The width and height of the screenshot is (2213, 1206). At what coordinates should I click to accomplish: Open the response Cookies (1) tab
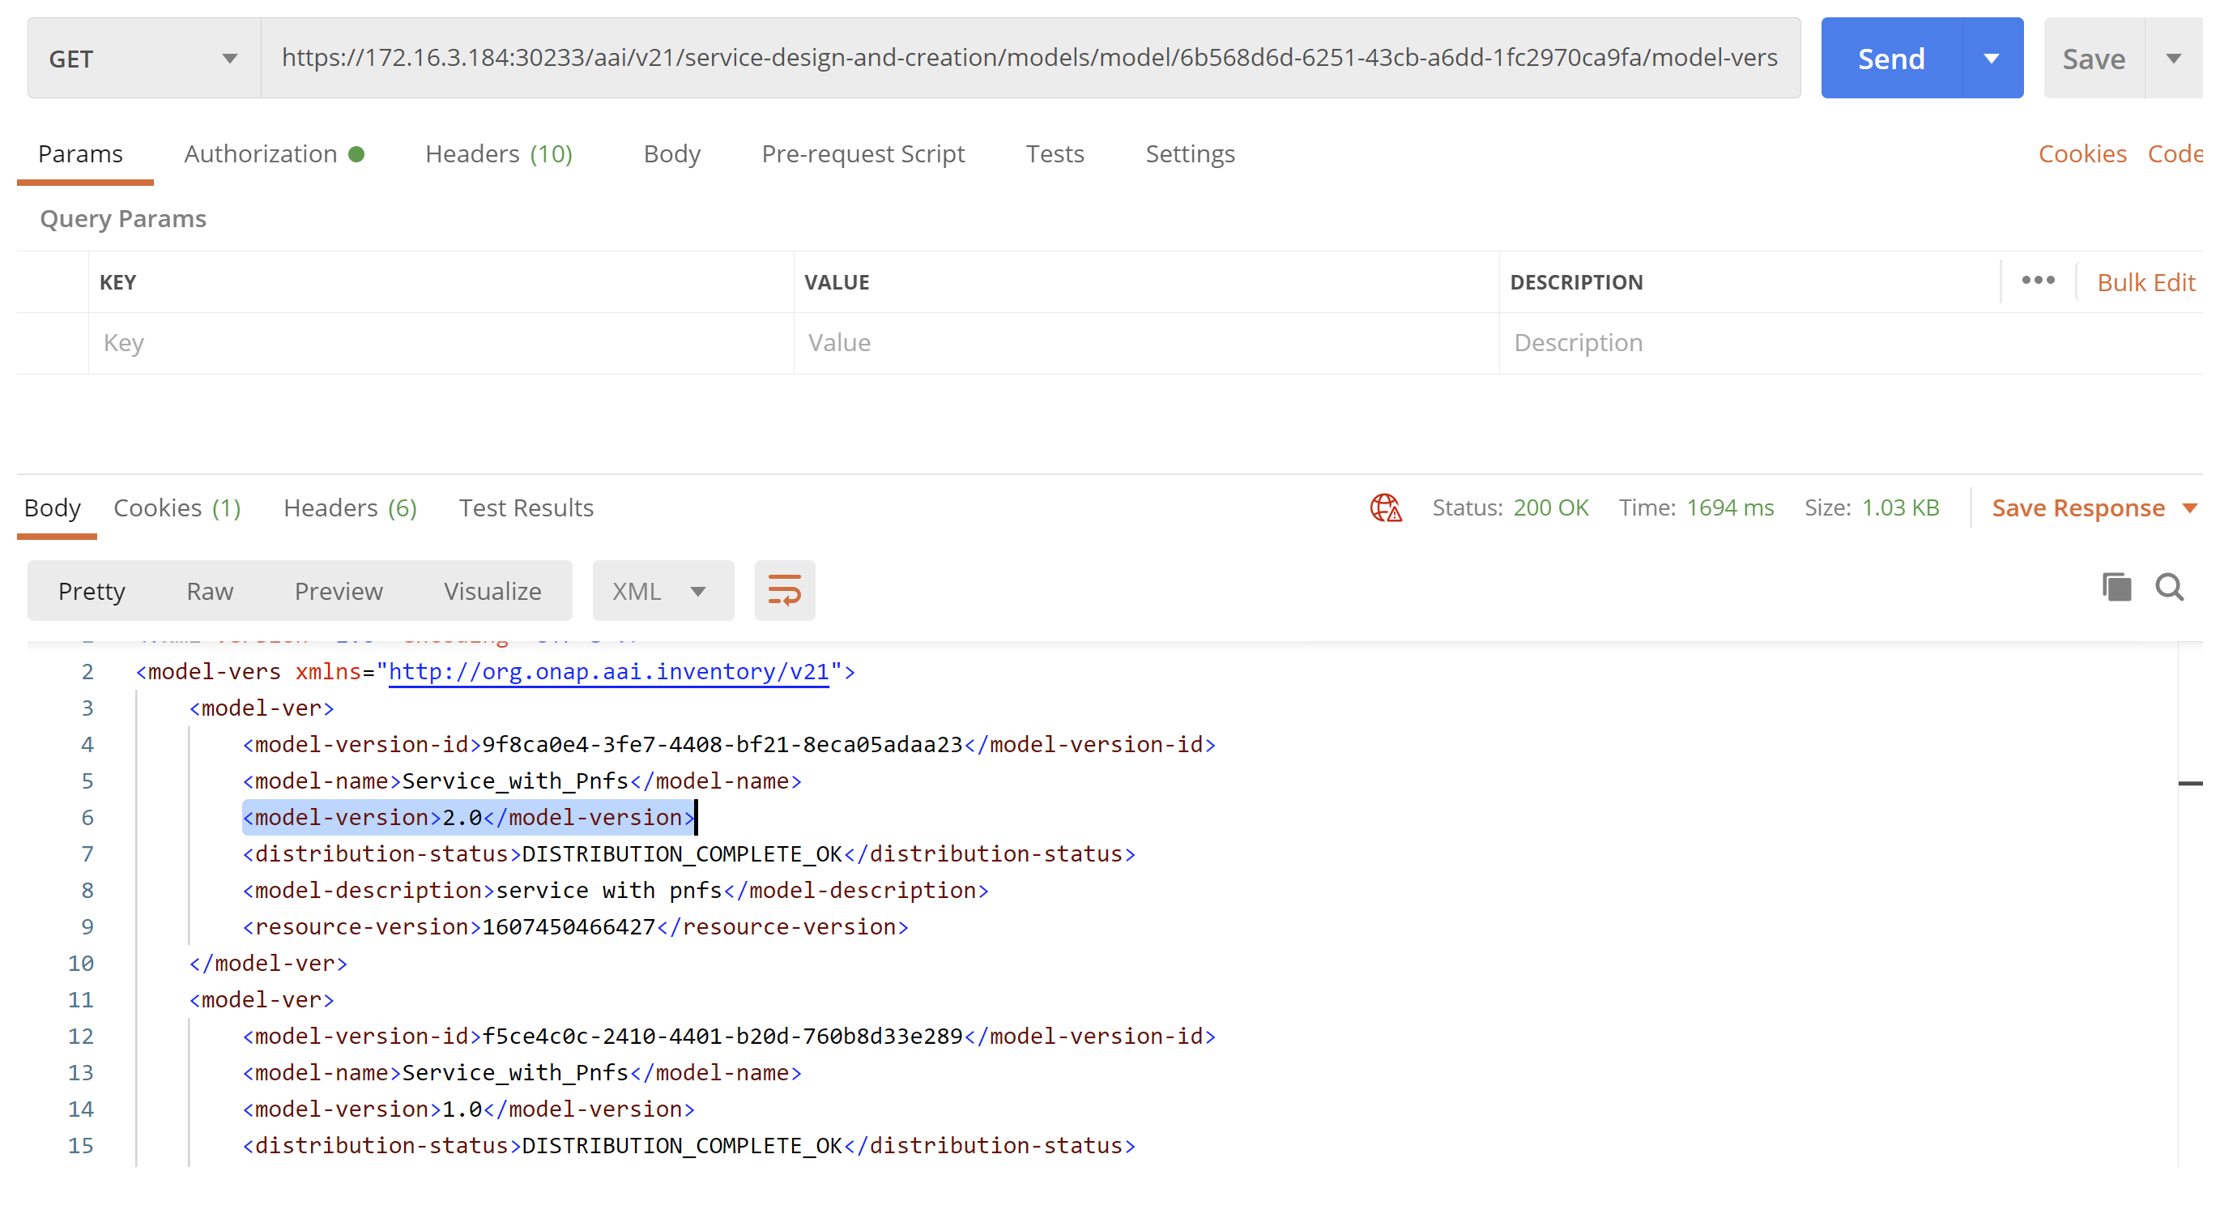(x=177, y=508)
